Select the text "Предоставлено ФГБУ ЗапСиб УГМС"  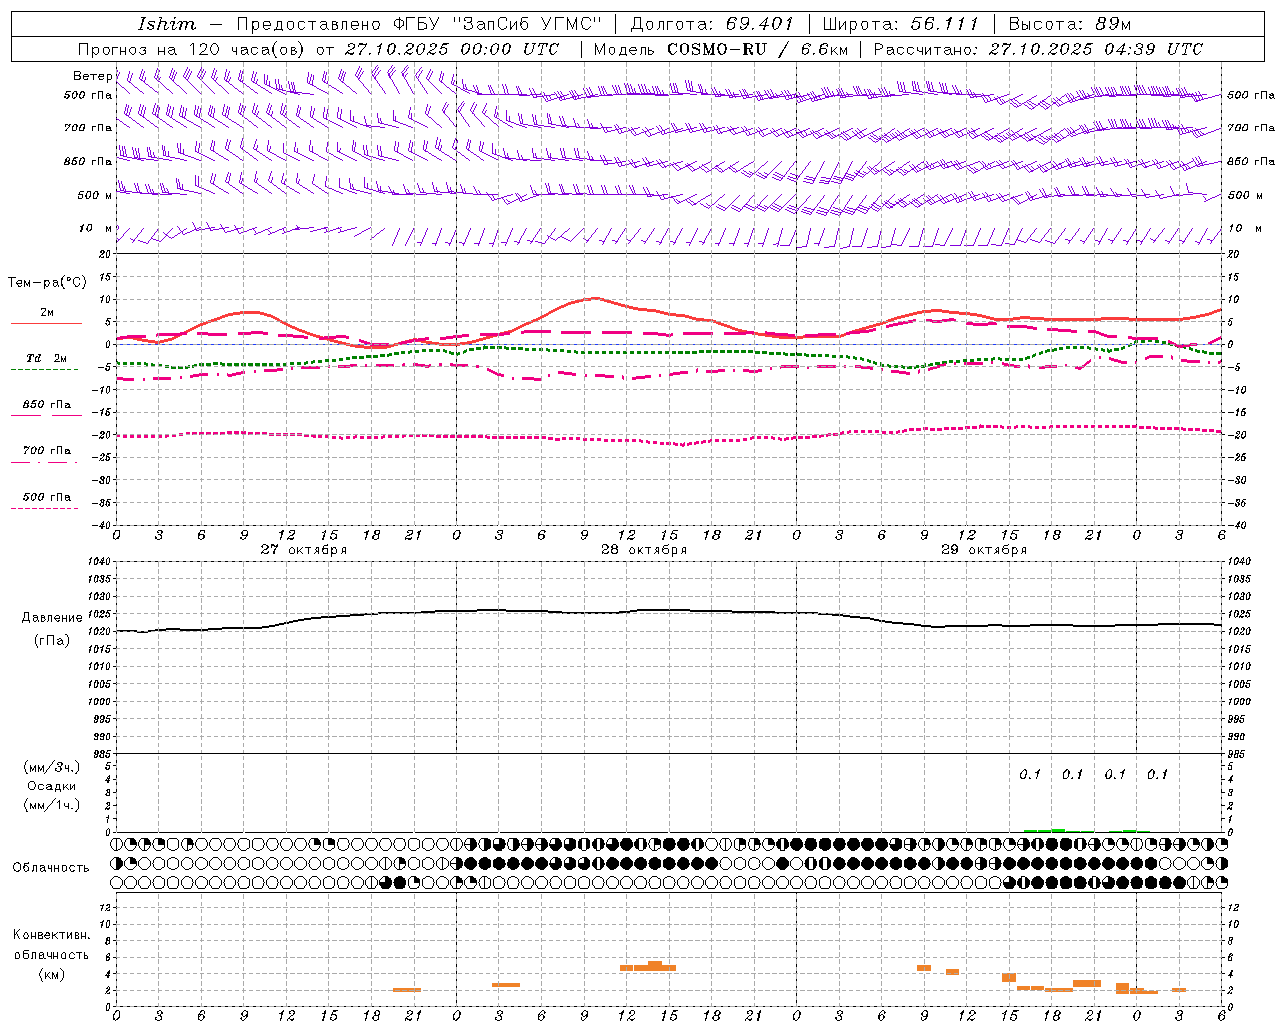pos(419,24)
